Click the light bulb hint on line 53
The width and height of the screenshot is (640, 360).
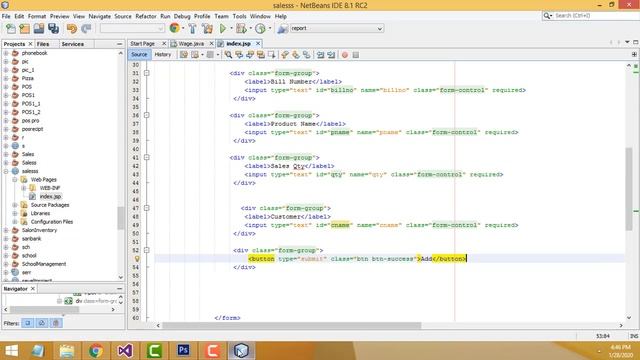click(137, 258)
